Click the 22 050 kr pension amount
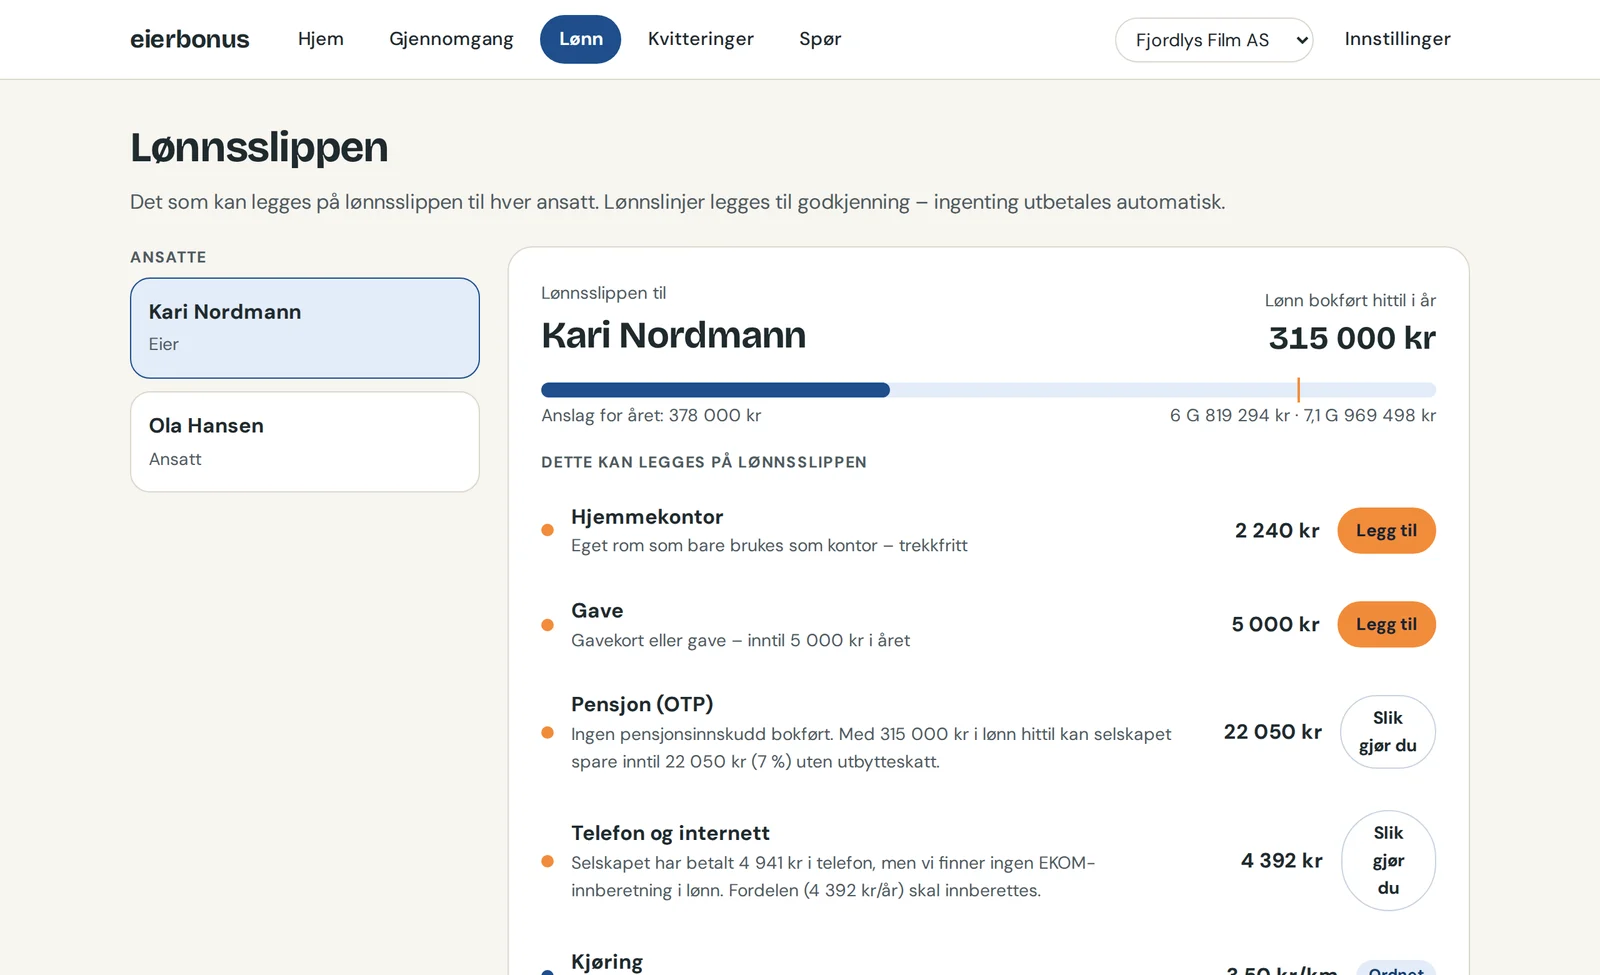Viewport: 1600px width, 975px height. [x=1273, y=732]
